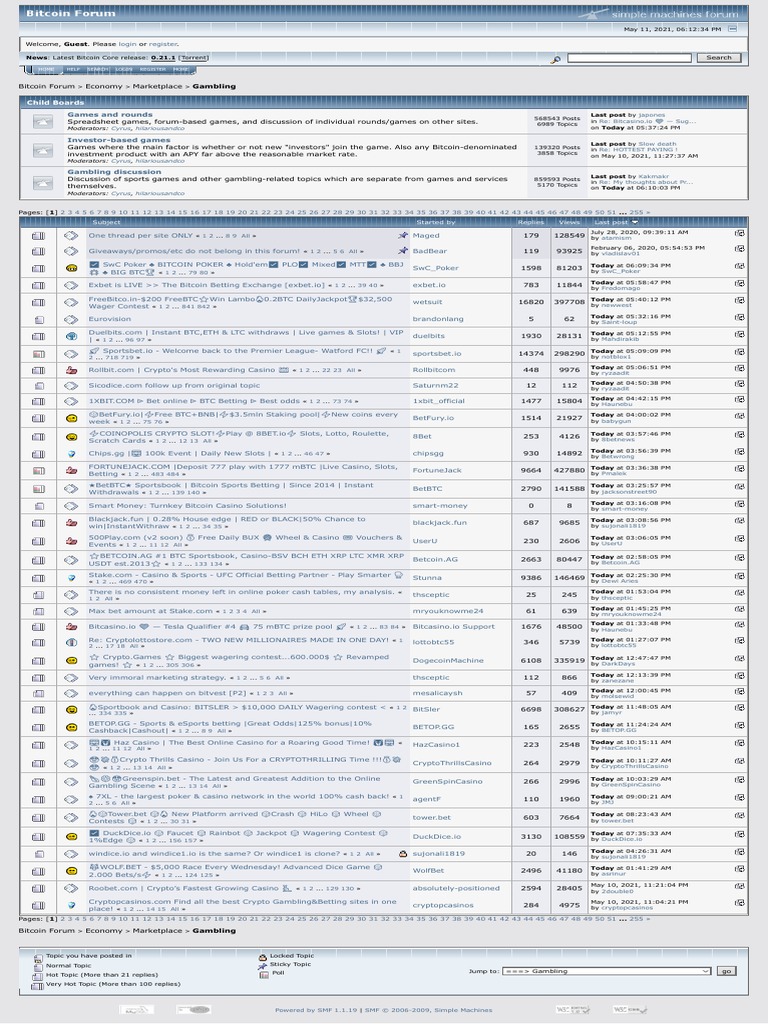Click the smiley icon in the BetFury.io row
This screenshot has height=1024, width=768.
71,418
